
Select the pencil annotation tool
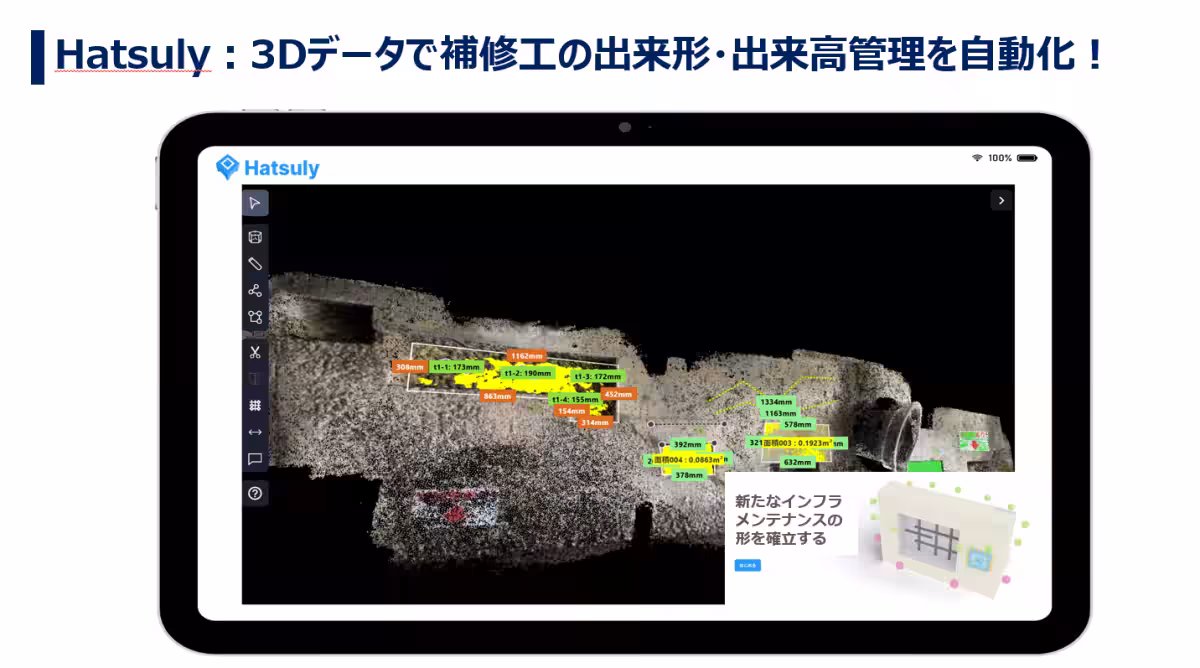(256, 264)
